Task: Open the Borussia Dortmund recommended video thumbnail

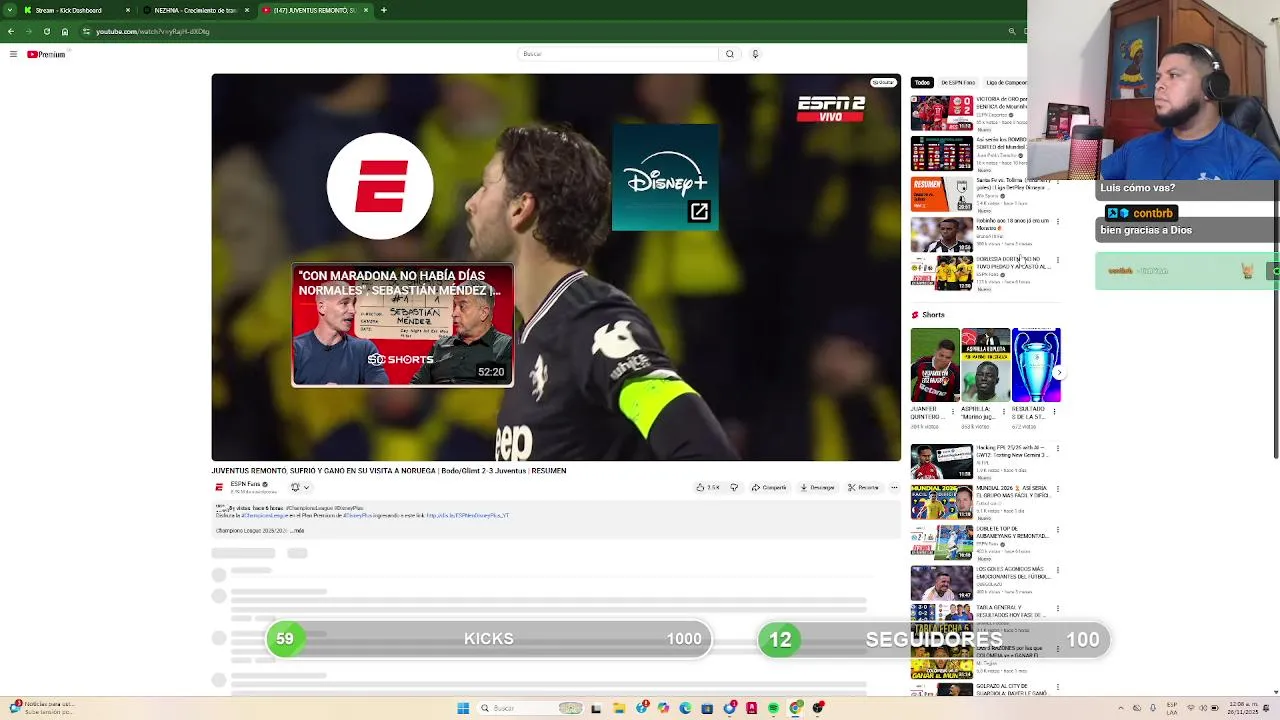Action: coord(941,273)
